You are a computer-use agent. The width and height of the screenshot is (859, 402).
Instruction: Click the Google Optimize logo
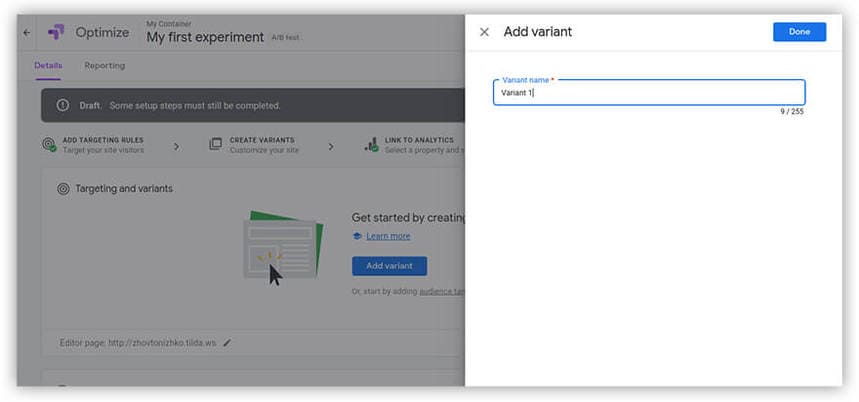click(x=56, y=32)
